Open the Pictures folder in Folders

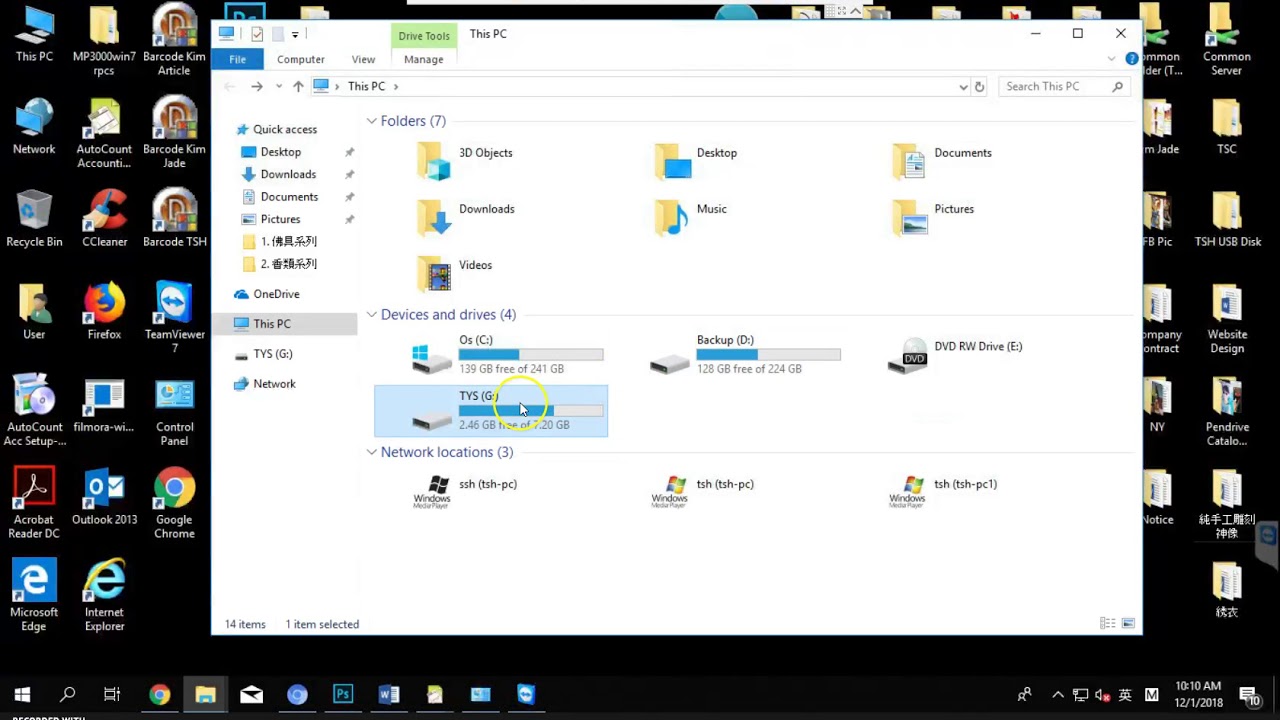[933, 217]
